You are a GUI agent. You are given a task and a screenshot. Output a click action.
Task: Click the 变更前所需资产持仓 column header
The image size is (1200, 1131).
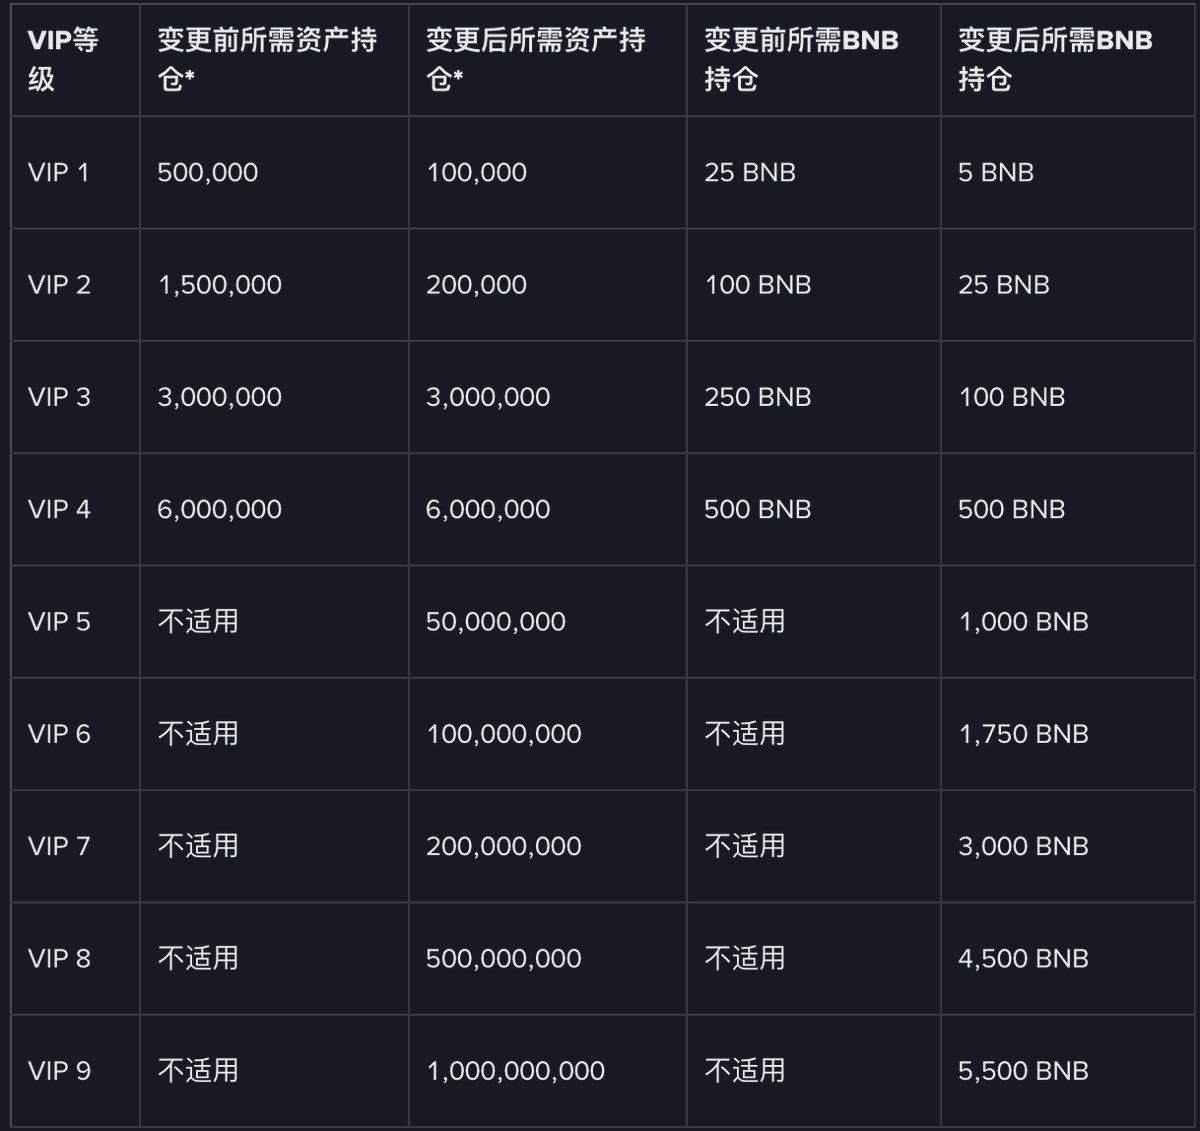pyautogui.click(x=267, y=59)
